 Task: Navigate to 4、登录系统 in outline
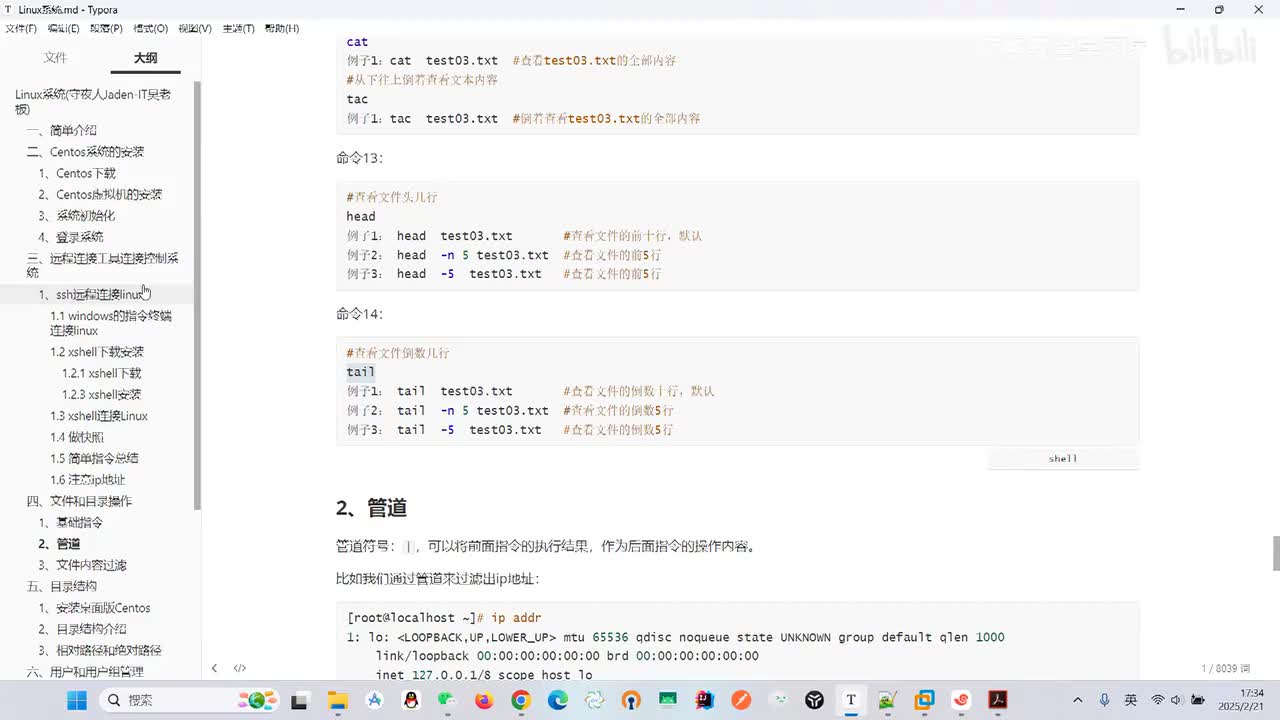tap(71, 237)
